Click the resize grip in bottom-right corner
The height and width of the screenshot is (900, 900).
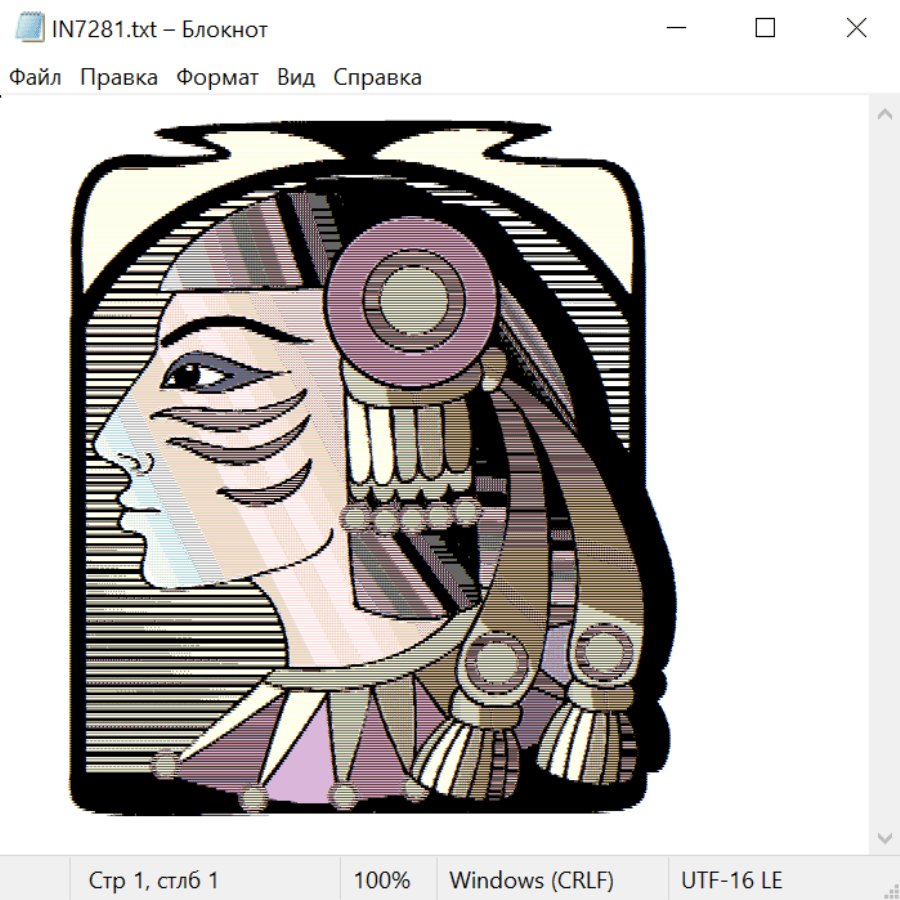891,891
